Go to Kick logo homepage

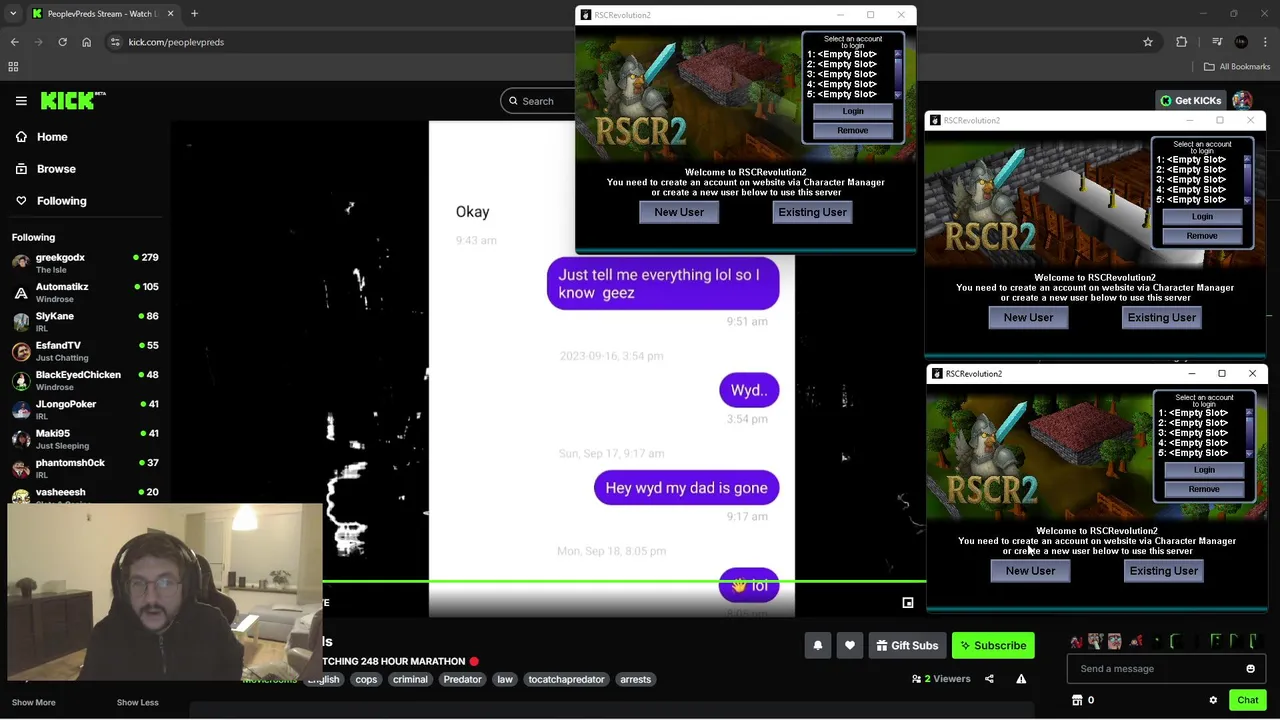coord(73,100)
